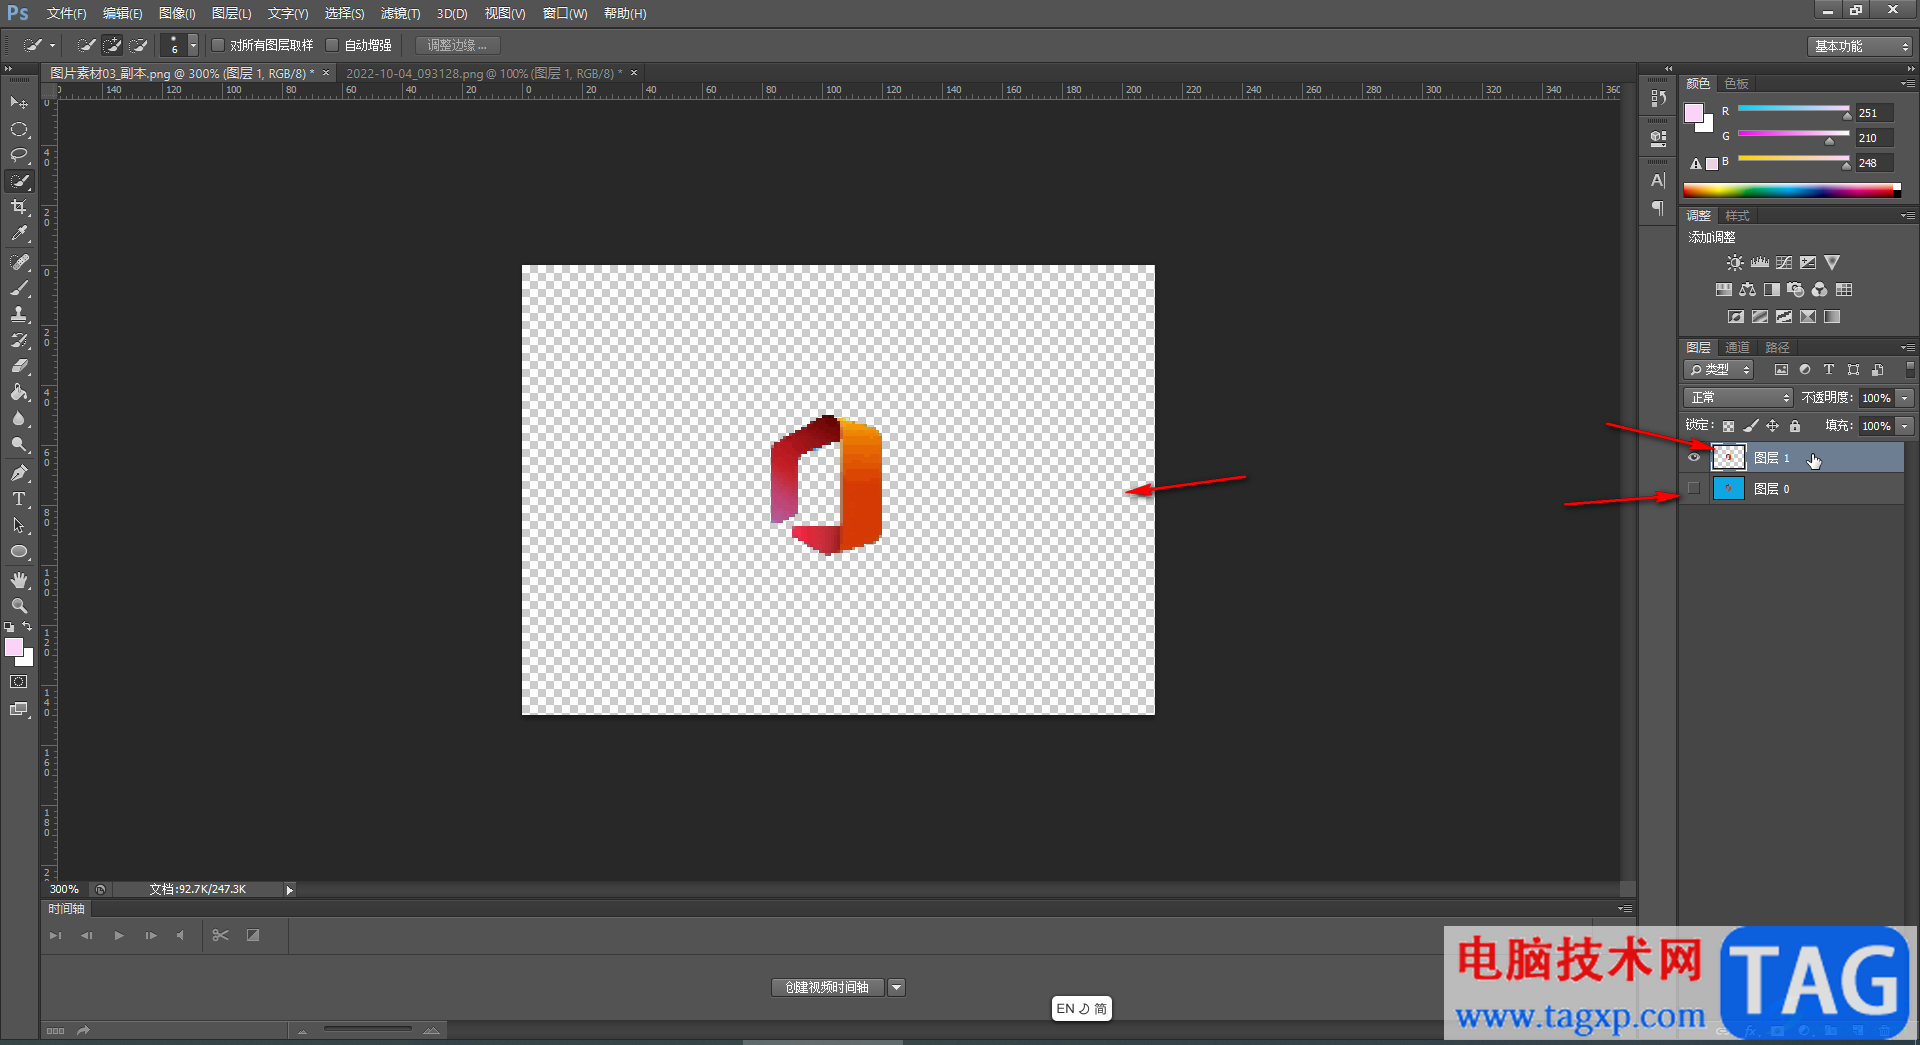Split clip with timeline scissors icon

(220, 936)
